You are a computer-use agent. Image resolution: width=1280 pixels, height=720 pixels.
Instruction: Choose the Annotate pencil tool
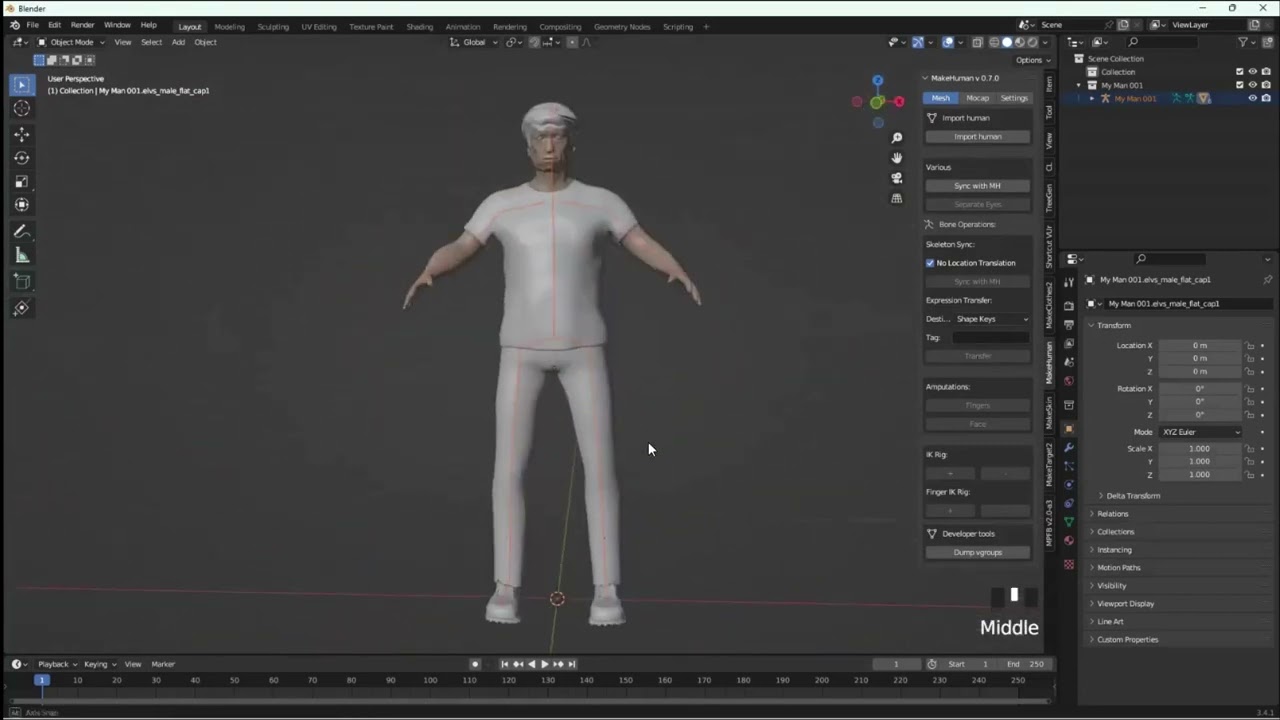coord(21,231)
